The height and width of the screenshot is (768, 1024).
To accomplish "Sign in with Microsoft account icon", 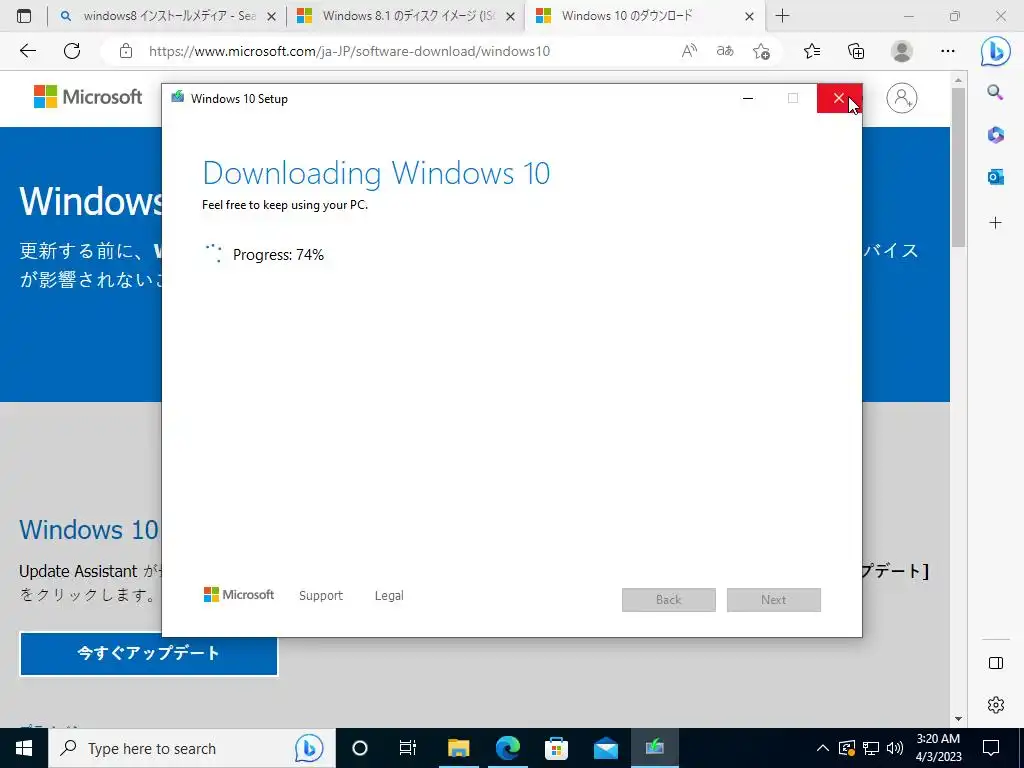I will (902, 98).
